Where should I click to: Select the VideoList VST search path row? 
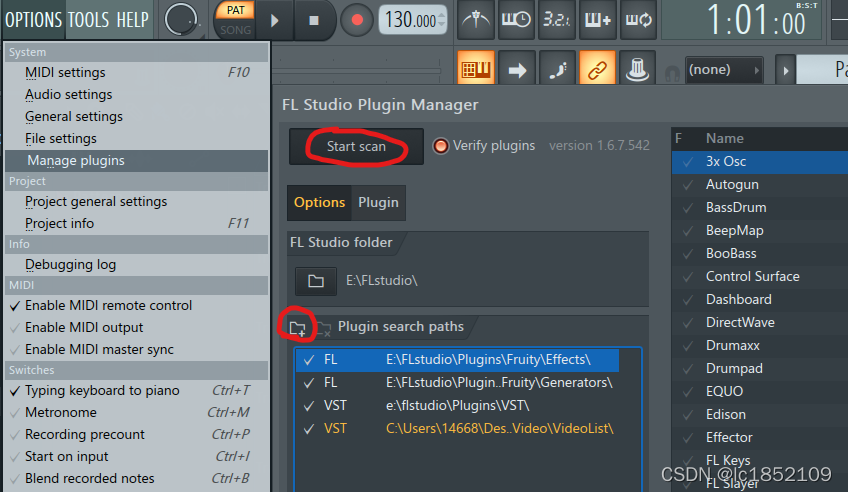(458, 429)
